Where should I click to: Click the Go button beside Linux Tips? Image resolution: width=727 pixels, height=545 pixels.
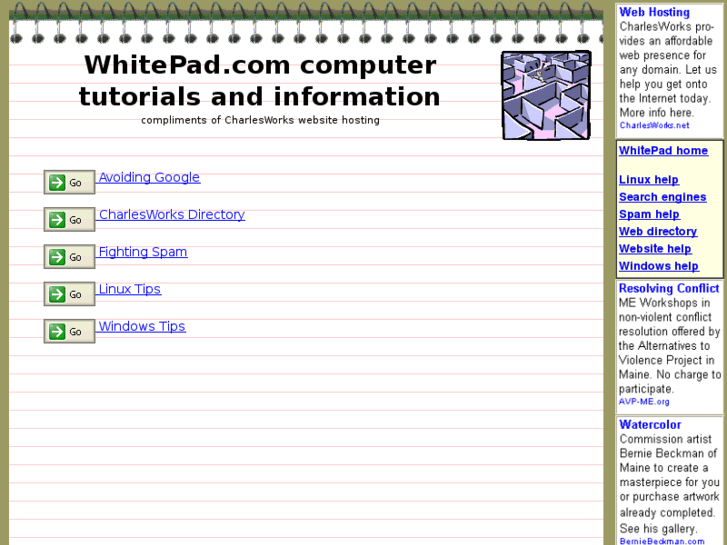coord(70,294)
